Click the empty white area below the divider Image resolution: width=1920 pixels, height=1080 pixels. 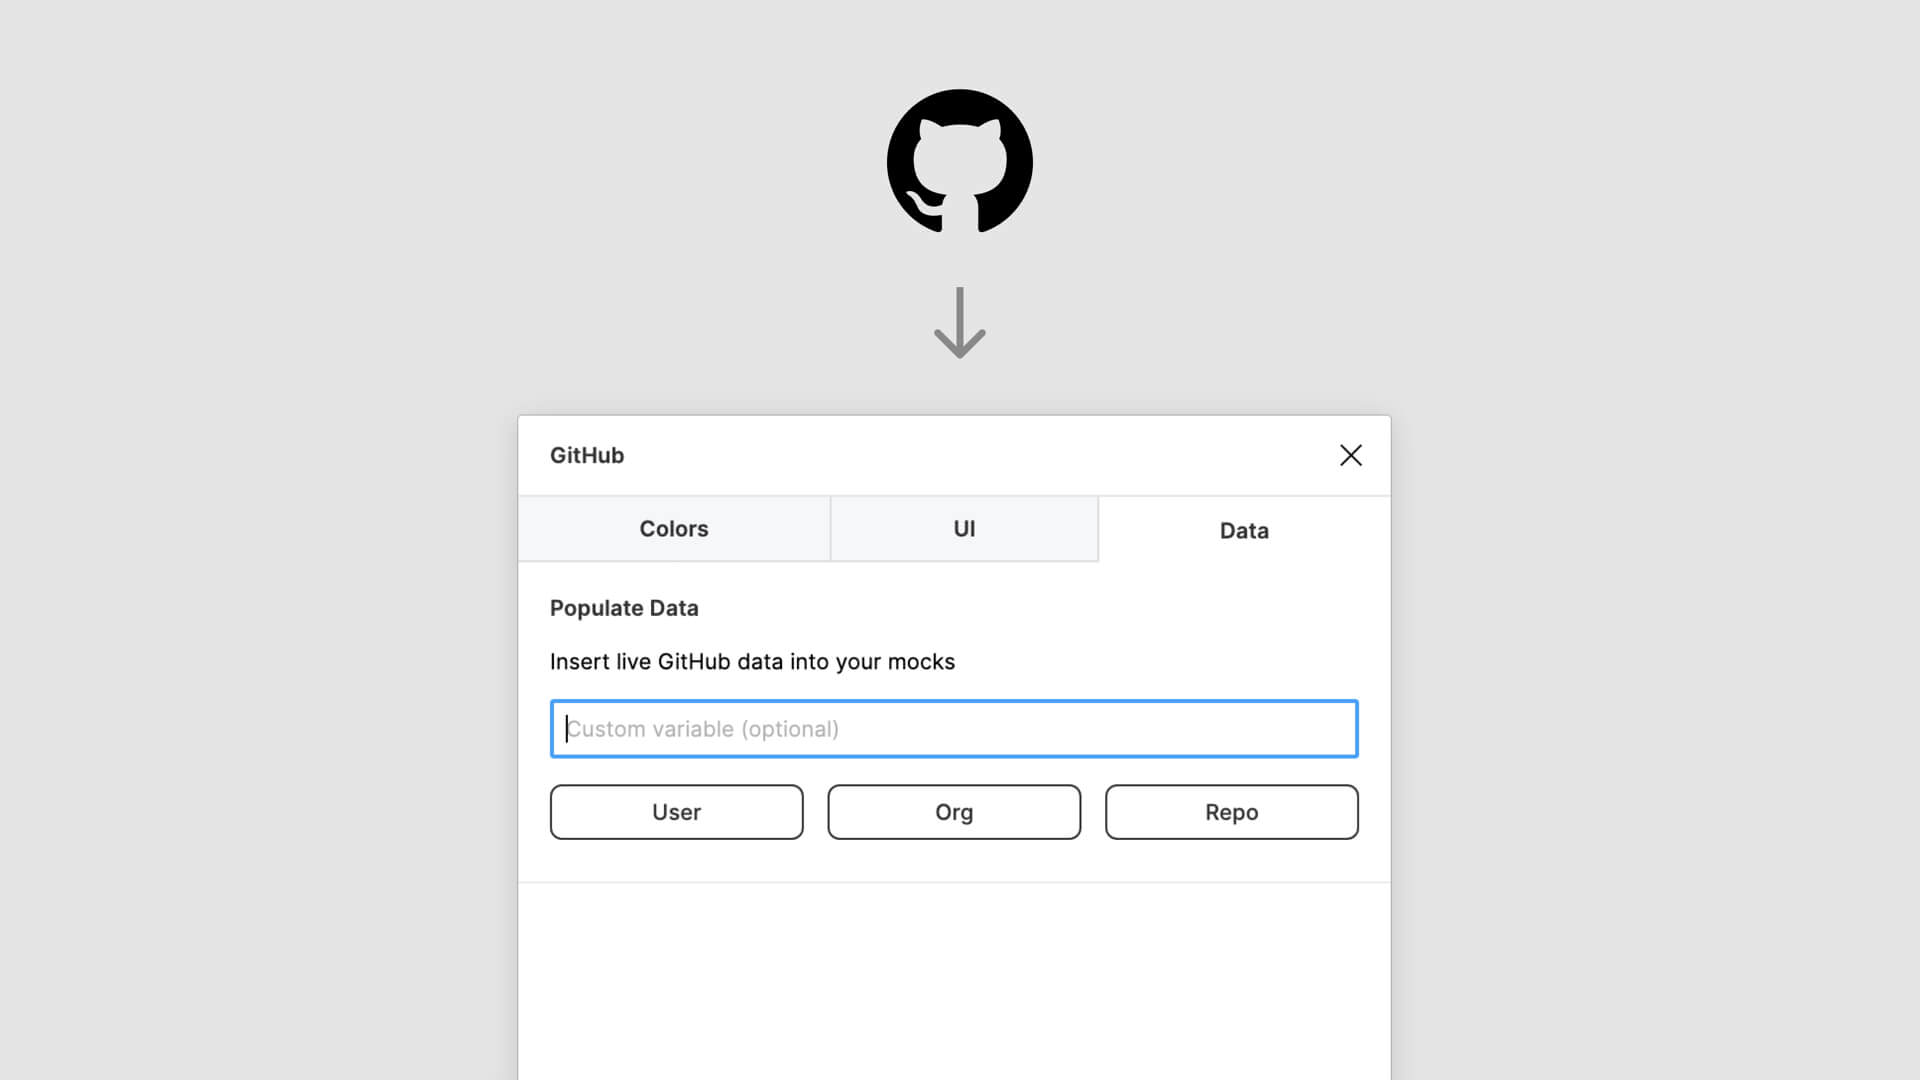953,980
